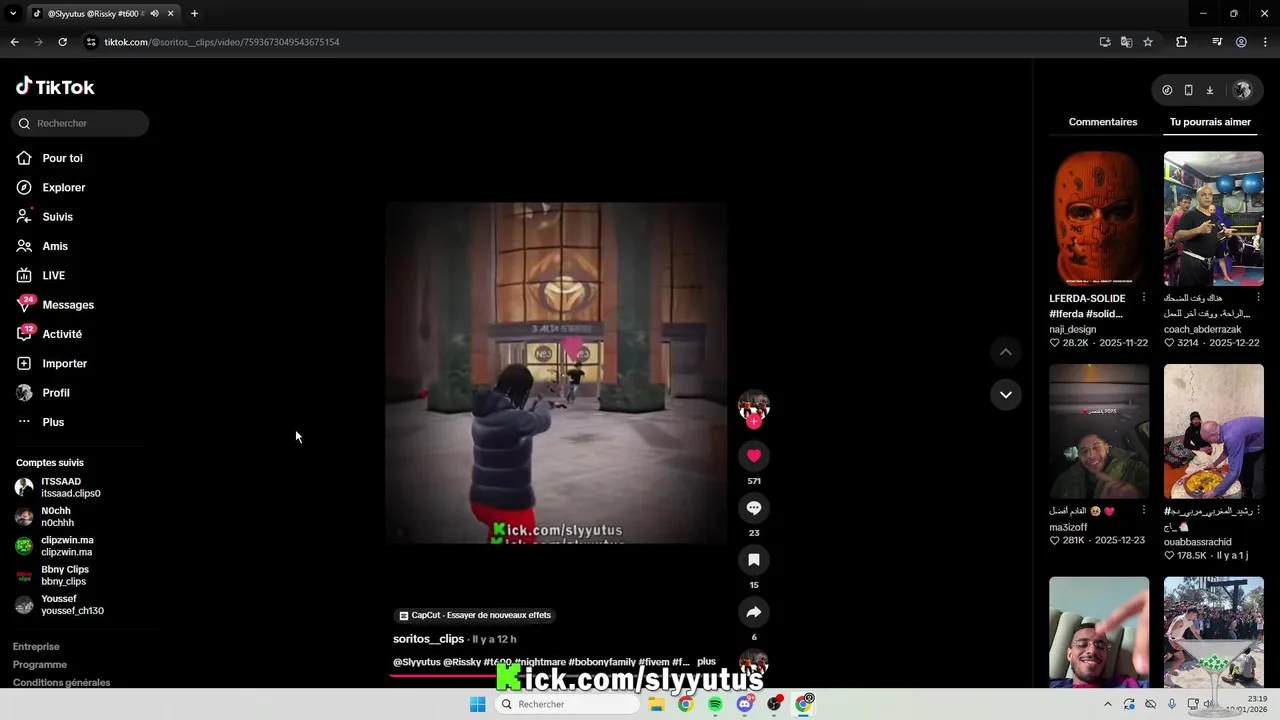Open a new browser tab with plus
The image size is (1280, 720).
point(194,14)
